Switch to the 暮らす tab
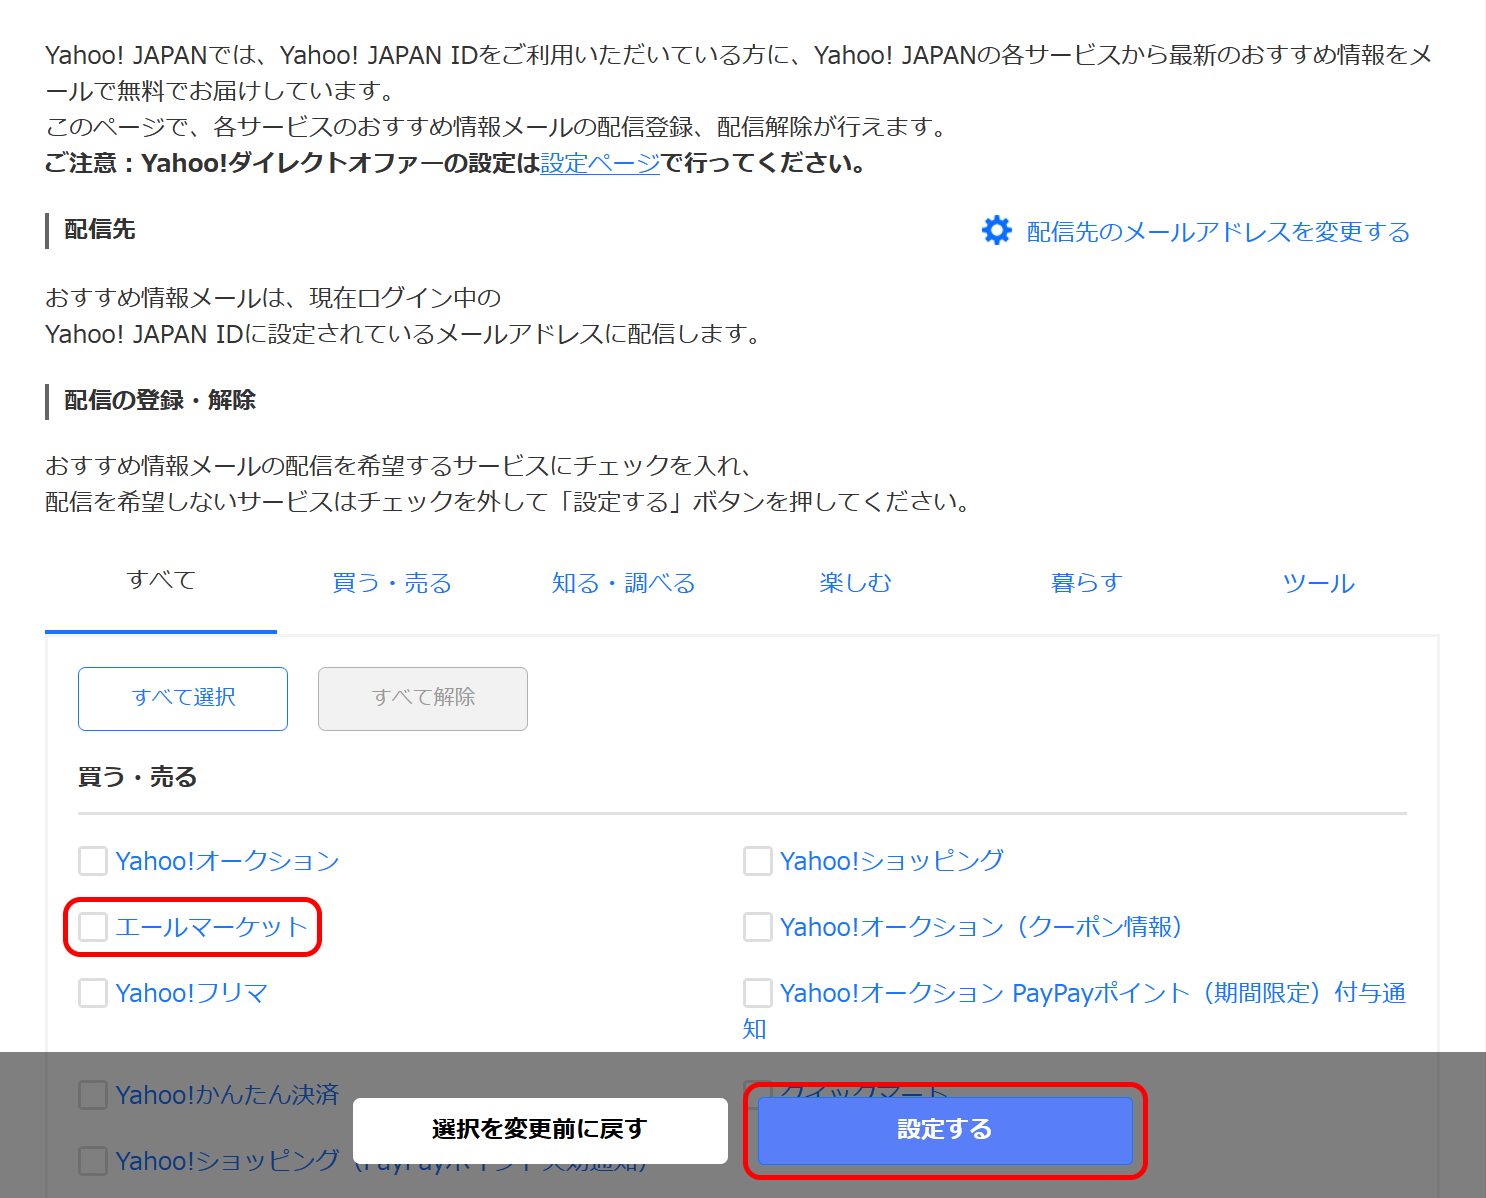This screenshot has width=1486, height=1198. click(x=1086, y=583)
